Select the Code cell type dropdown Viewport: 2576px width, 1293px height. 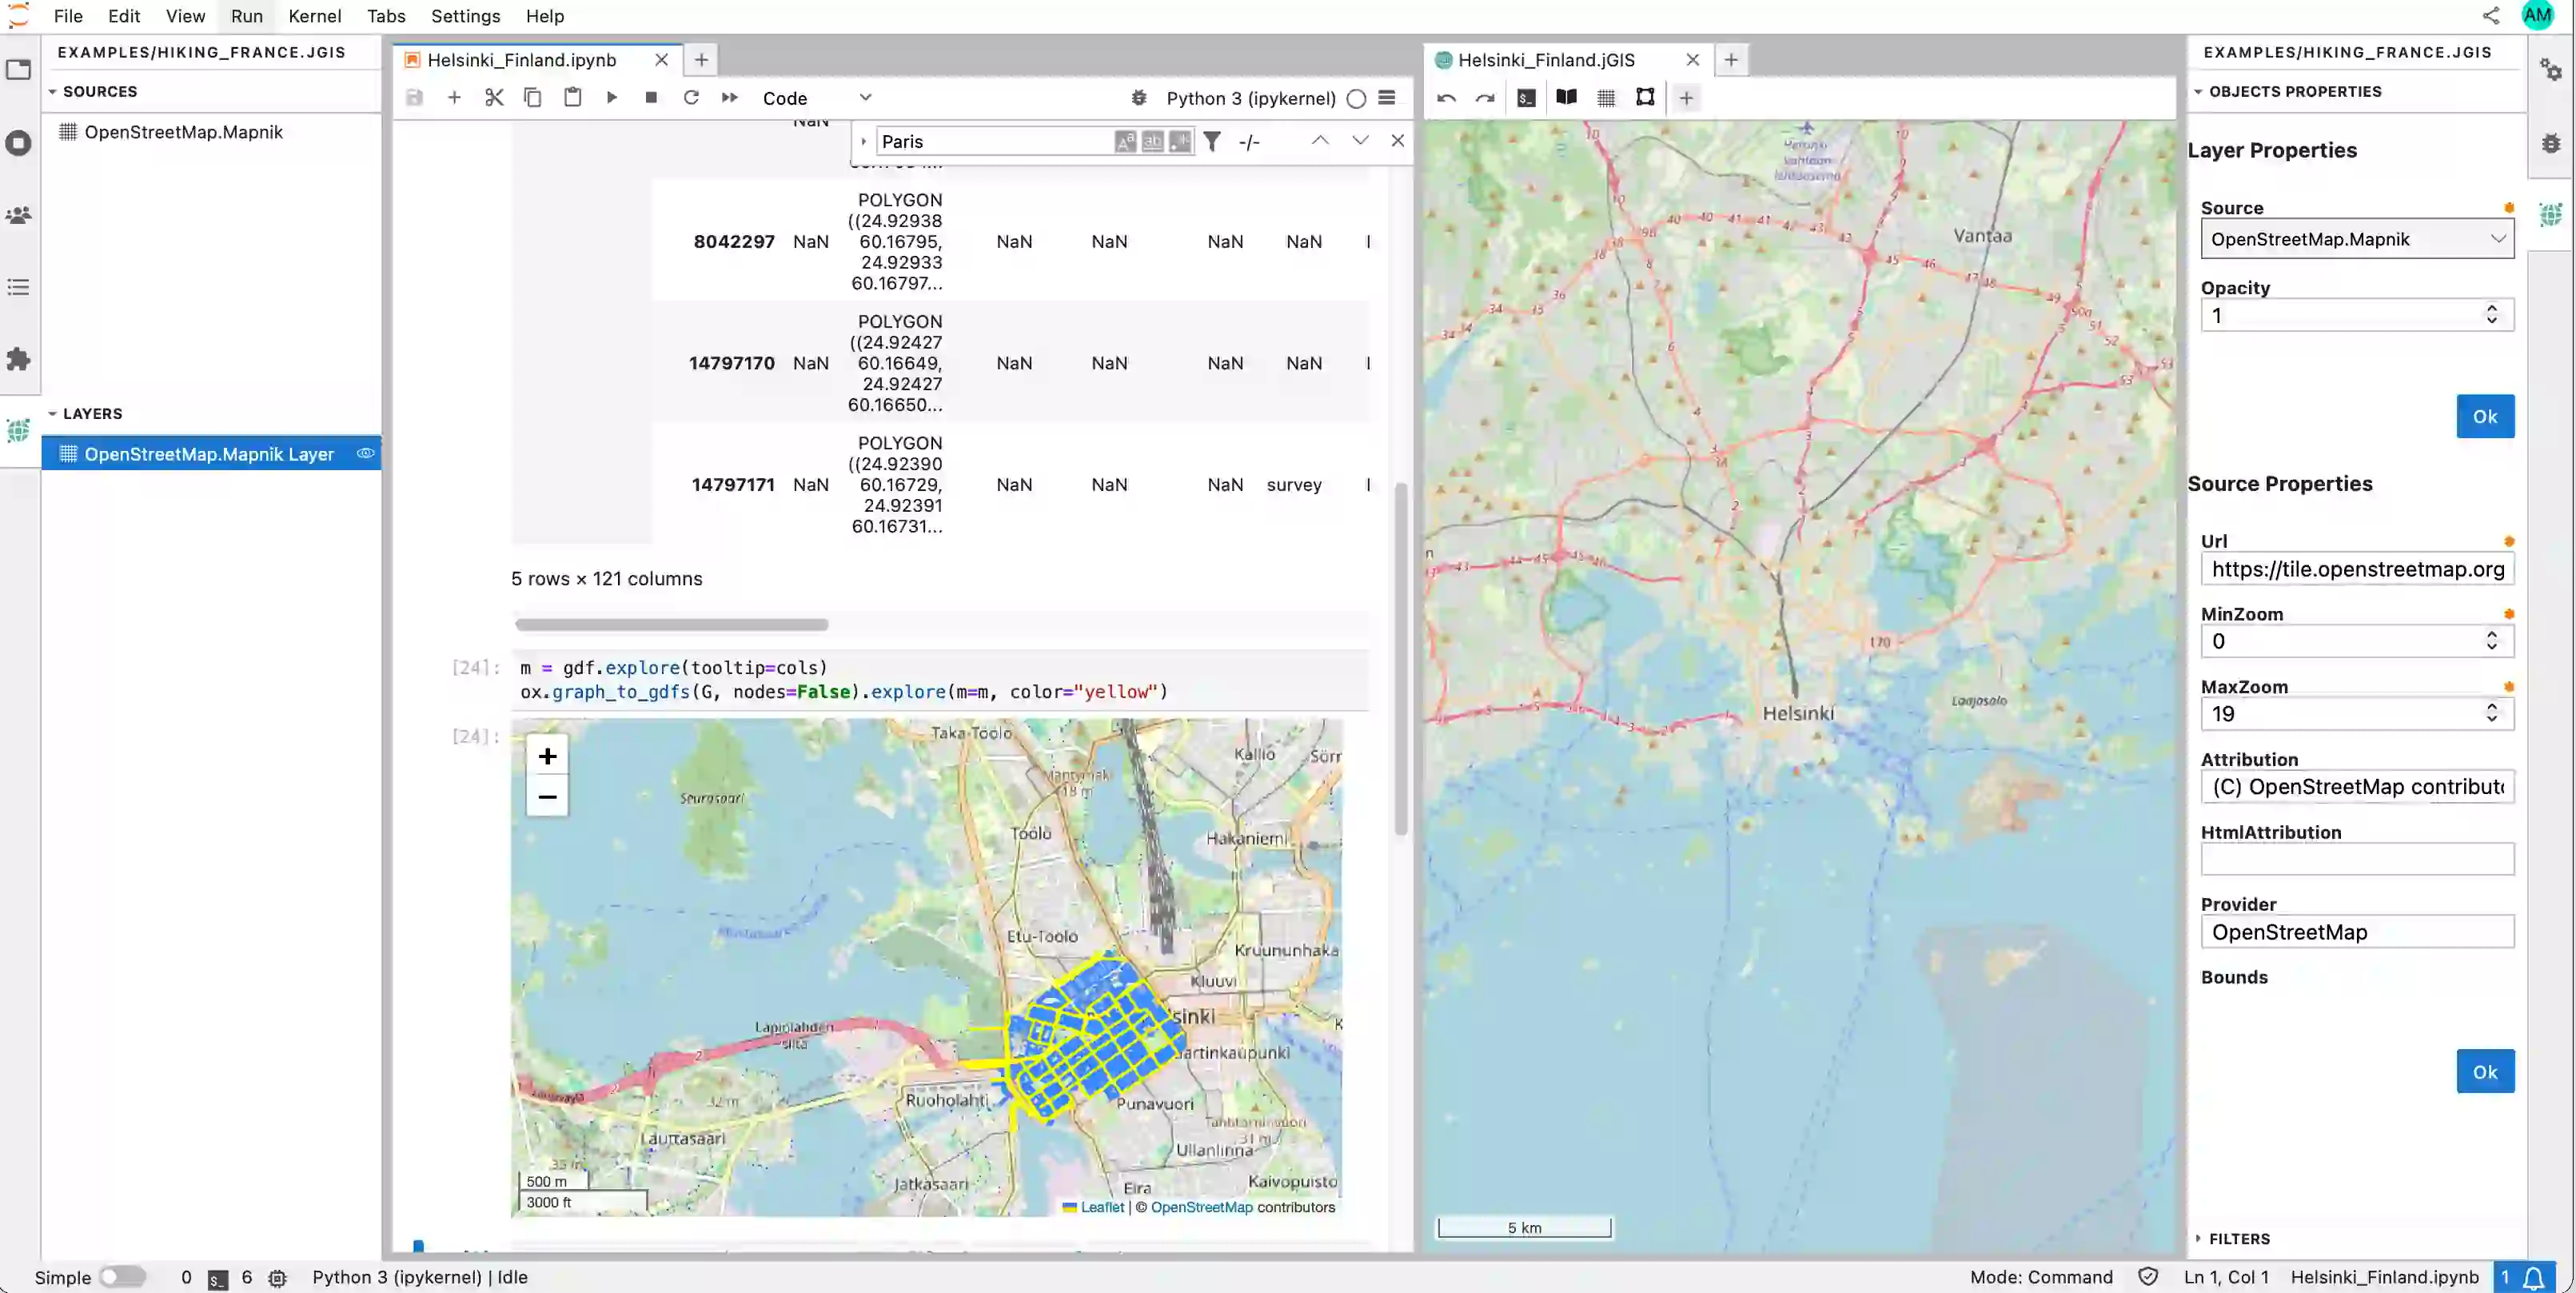tap(814, 98)
